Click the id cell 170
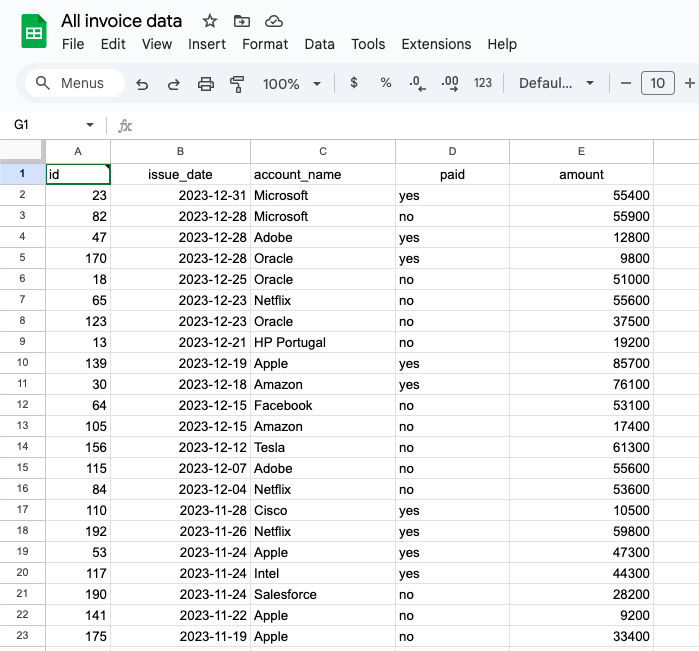 click(78, 258)
